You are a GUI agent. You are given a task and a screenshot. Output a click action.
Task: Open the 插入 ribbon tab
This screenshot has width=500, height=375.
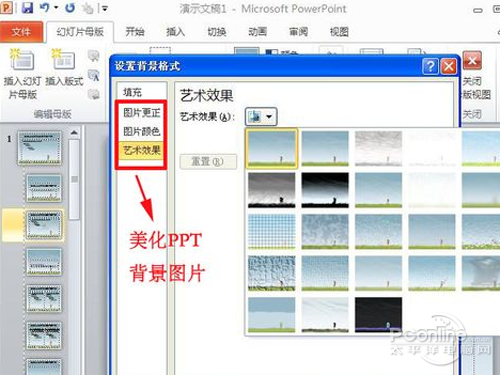pos(175,32)
